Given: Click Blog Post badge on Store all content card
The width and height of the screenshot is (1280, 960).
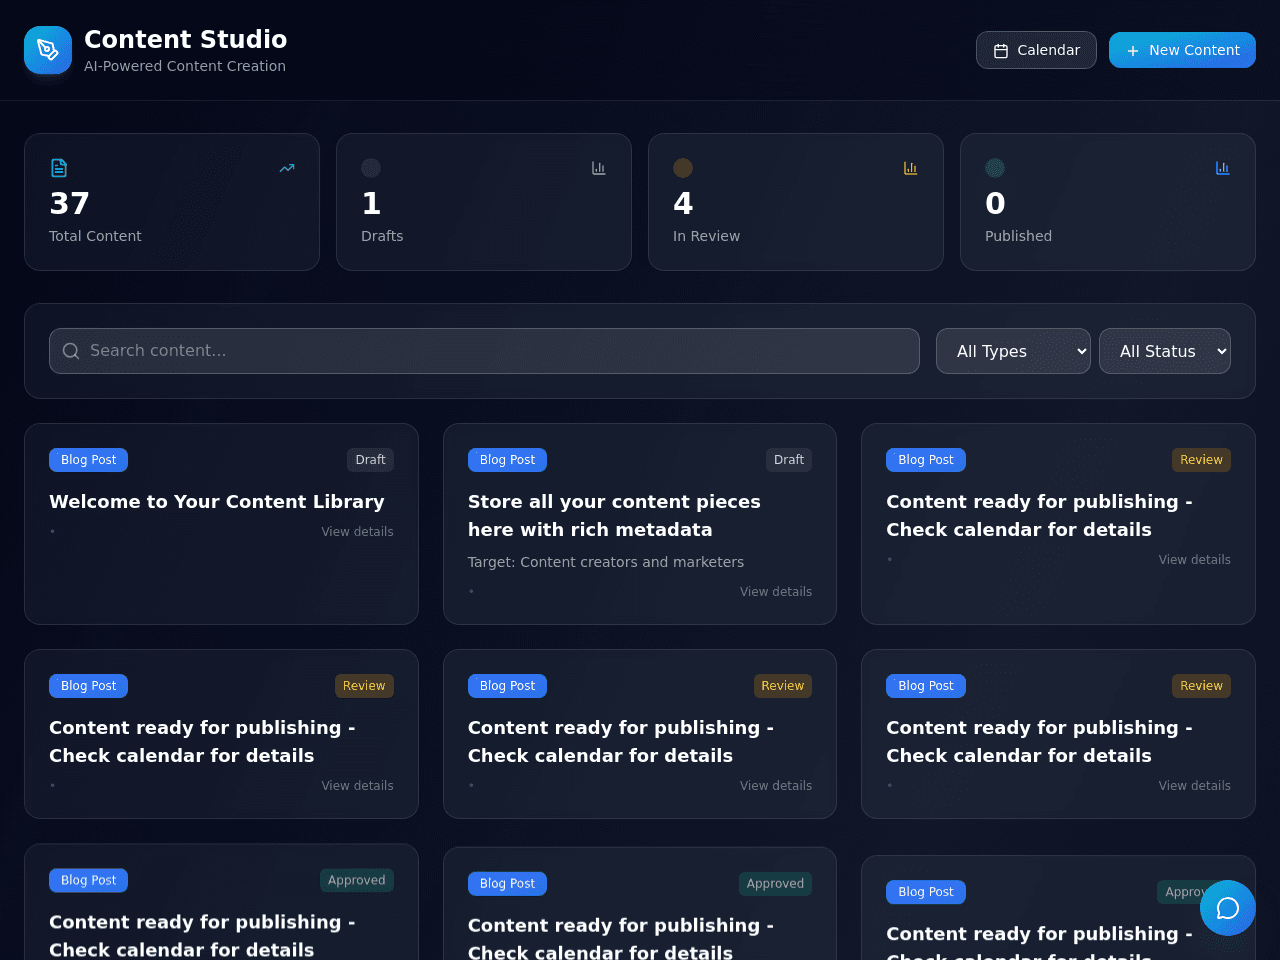Looking at the screenshot, I should click(507, 460).
